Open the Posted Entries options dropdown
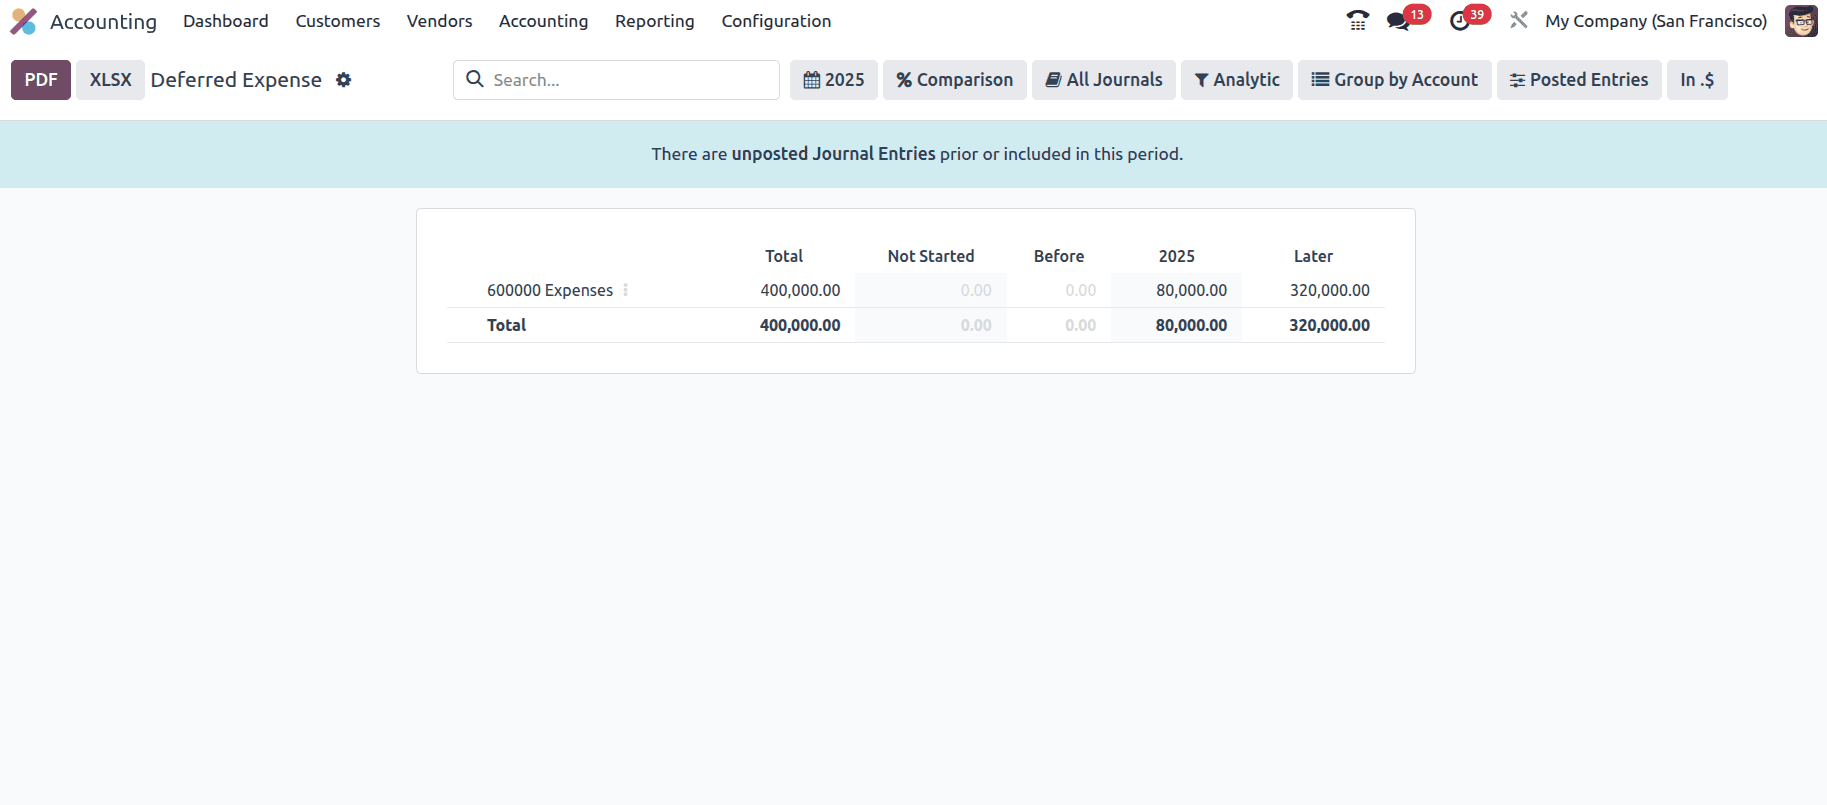The image size is (1827, 805). pos(1579,80)
